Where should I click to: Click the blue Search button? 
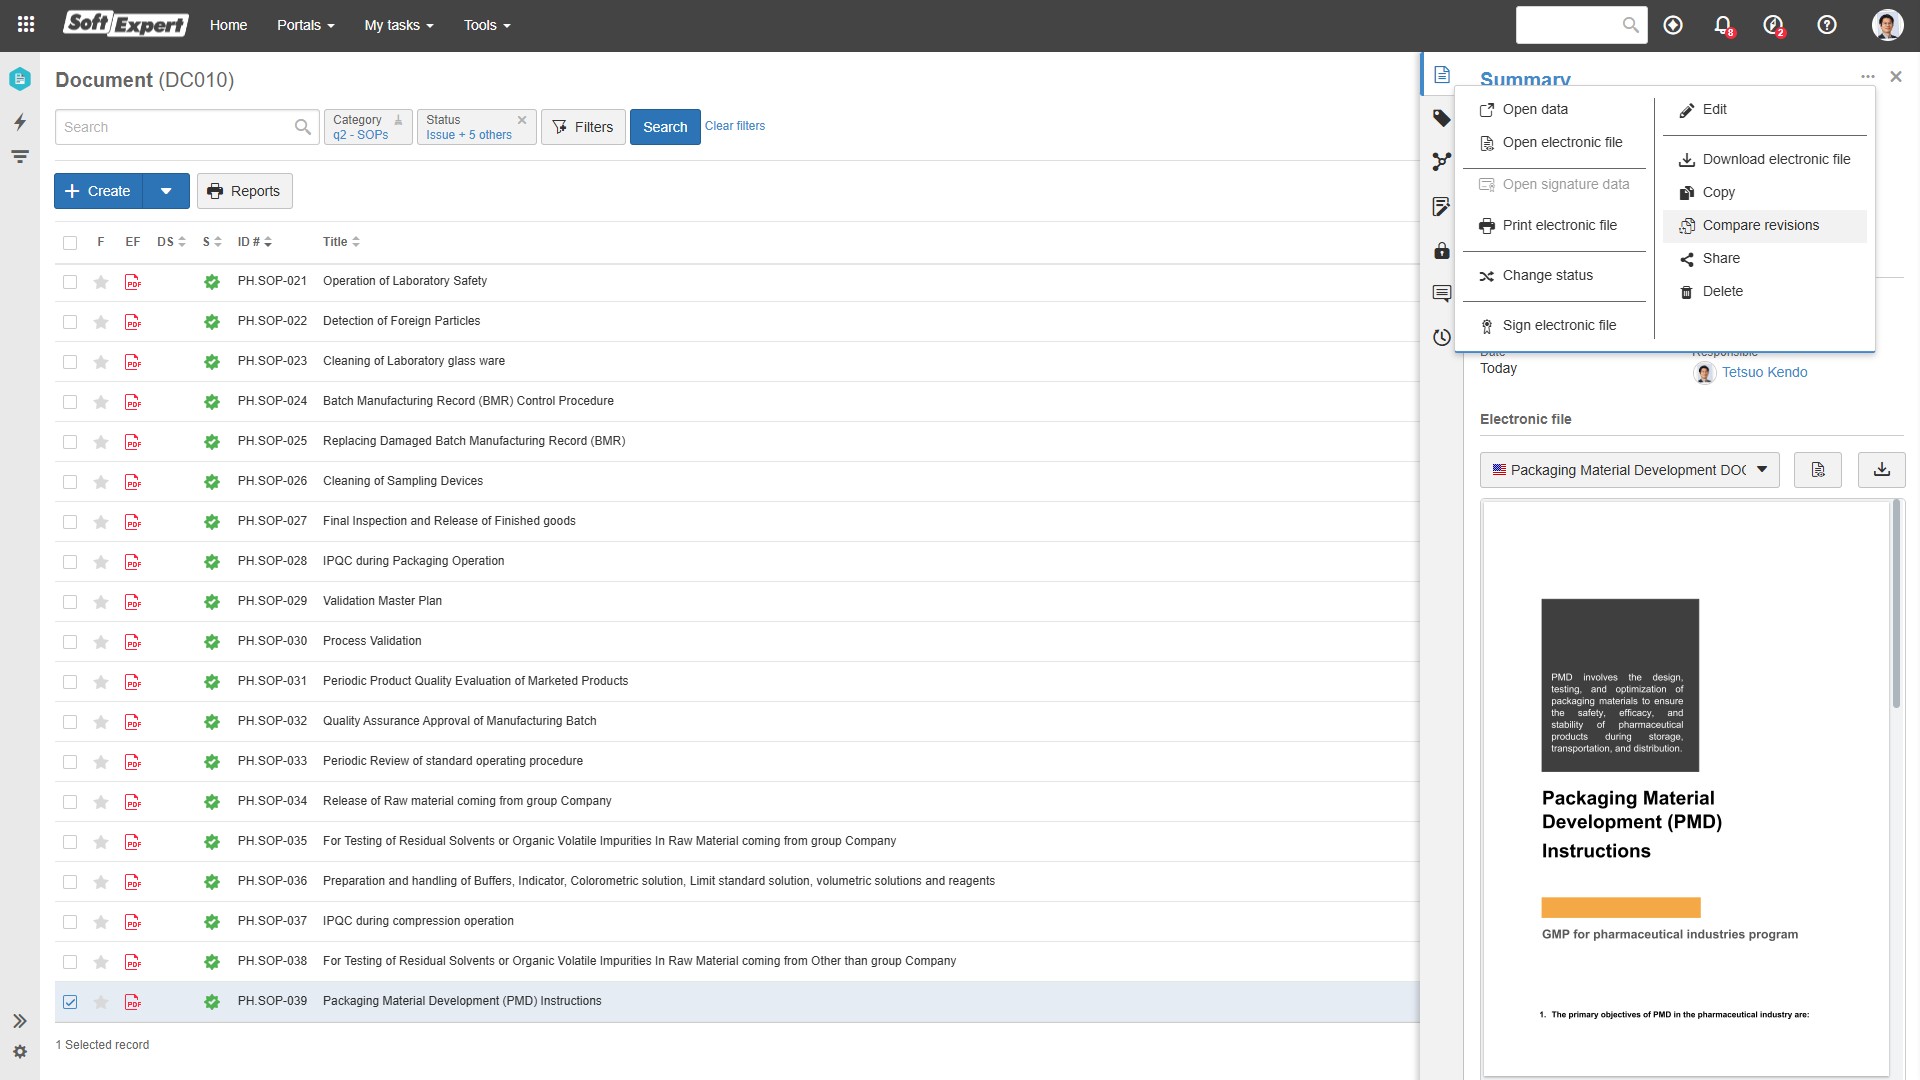coord(665,127)
